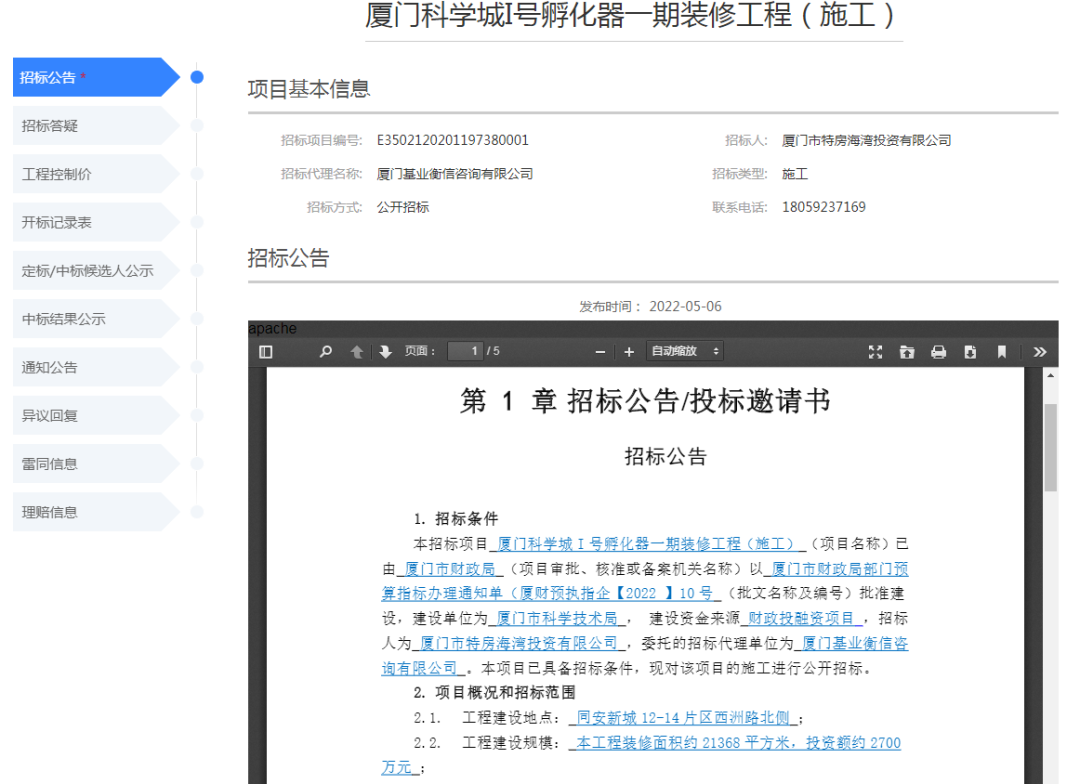Go to previous PDF page
Image resolution: width=1080 pixels, height=784 pixels.
(x=356, y=352)
